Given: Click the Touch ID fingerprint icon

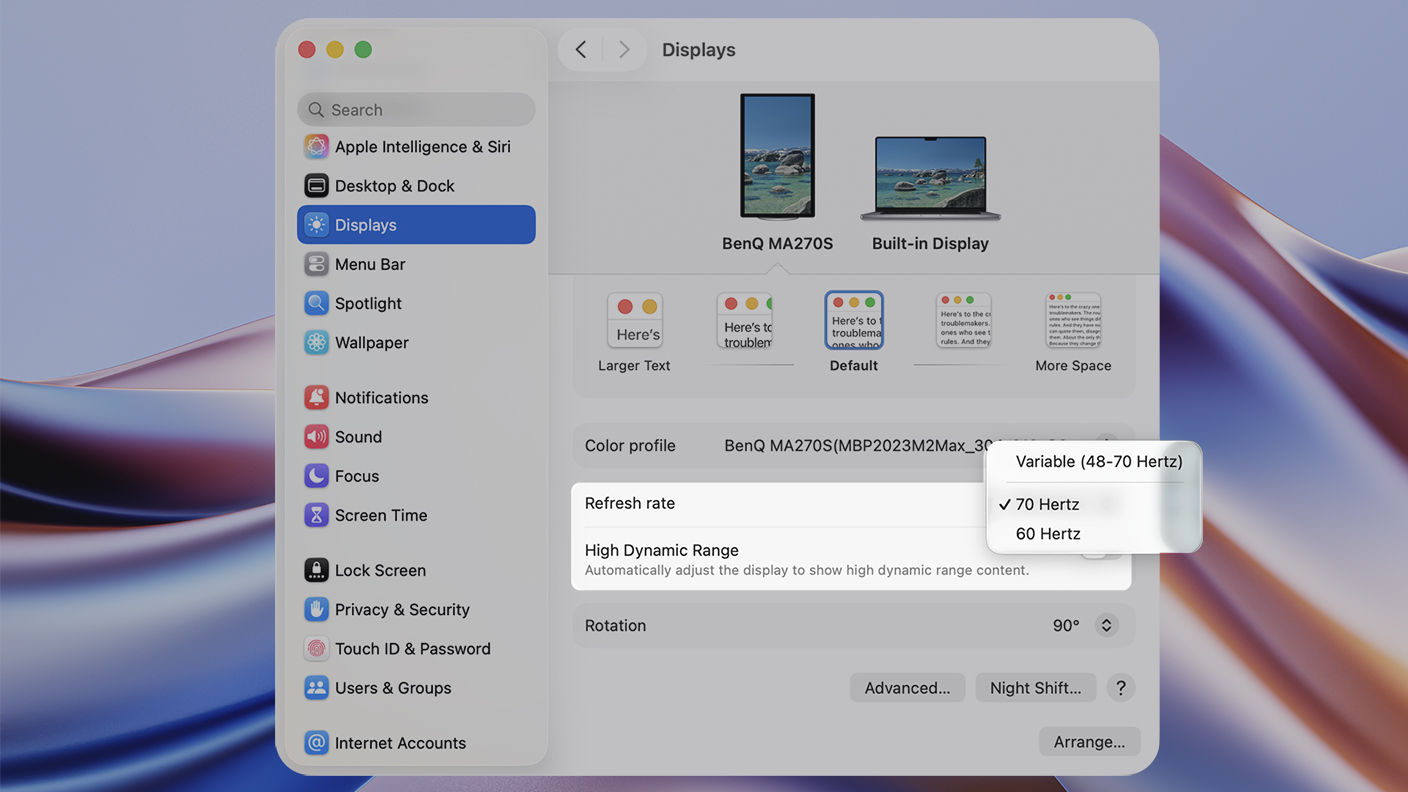Looking at the screenshot, I should (x=316, y=648).
